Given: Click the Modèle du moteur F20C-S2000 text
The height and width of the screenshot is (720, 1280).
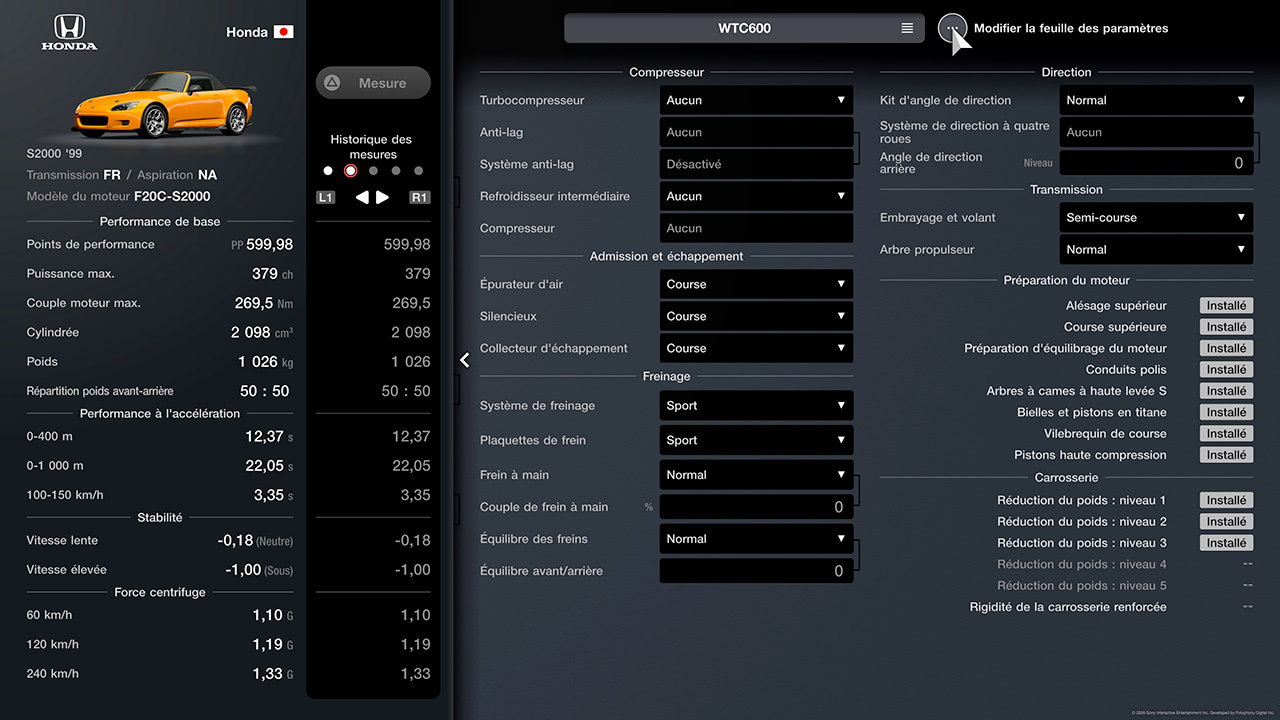Looking at the screenshot, I should 118,197.
